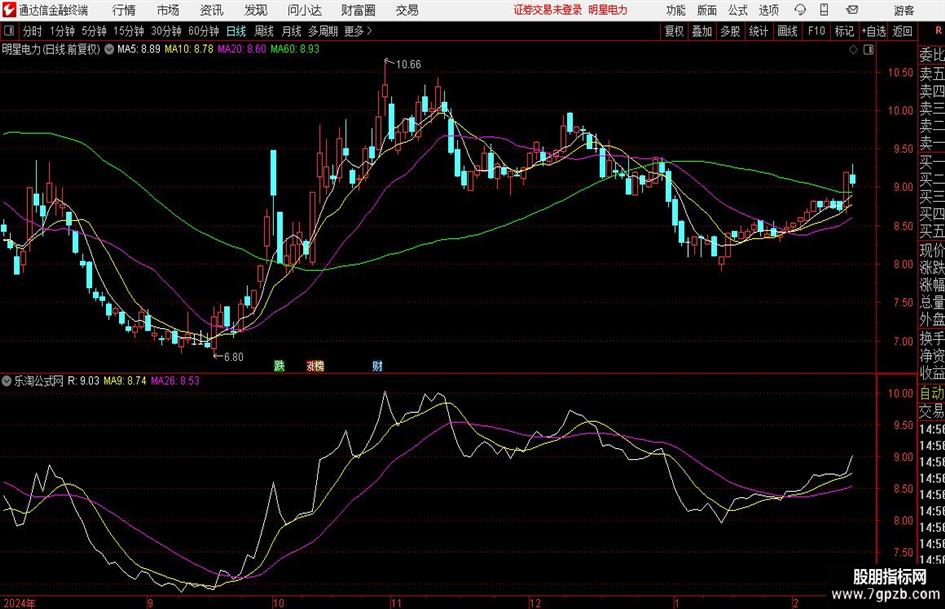Click the 统计 statistics button
Screen dimensions: 945x609
pos(758,31)
